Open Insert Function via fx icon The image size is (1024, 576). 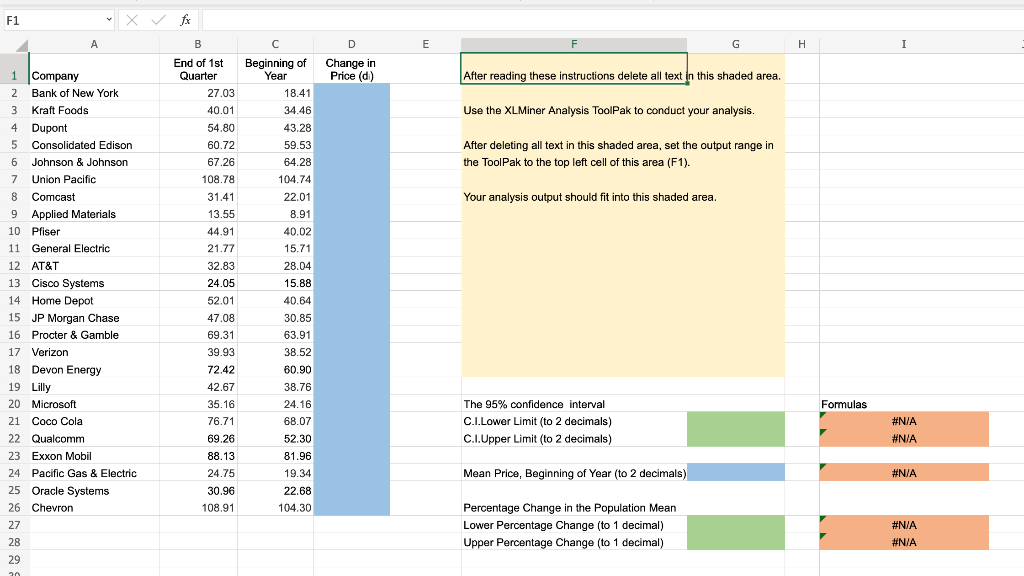point(185,20)
